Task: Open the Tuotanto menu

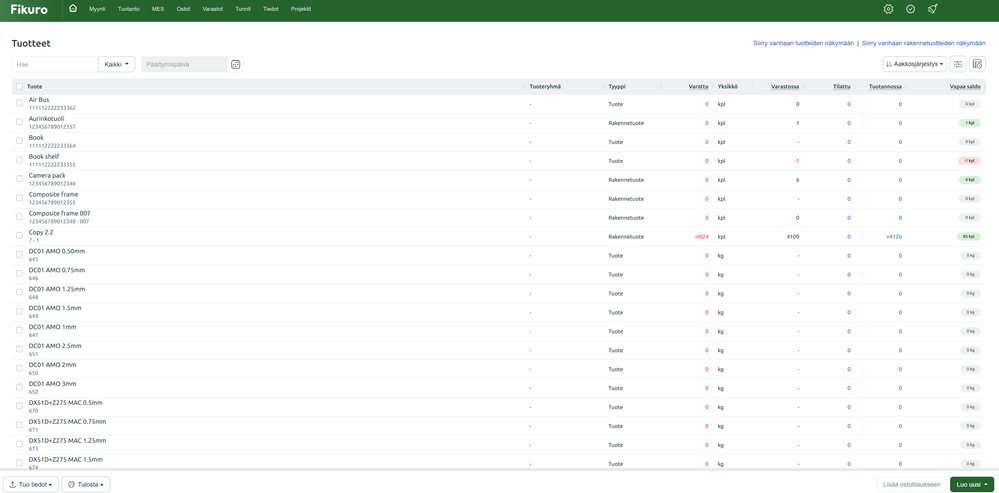Action: coord(129,9)
